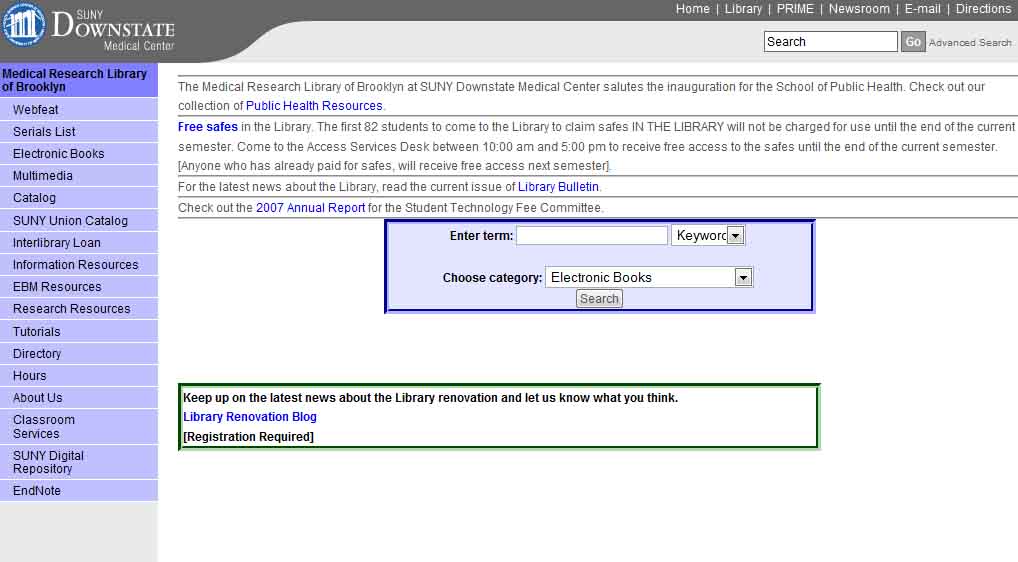Select EBM Resources in the sidebar

tap(79, 287)
